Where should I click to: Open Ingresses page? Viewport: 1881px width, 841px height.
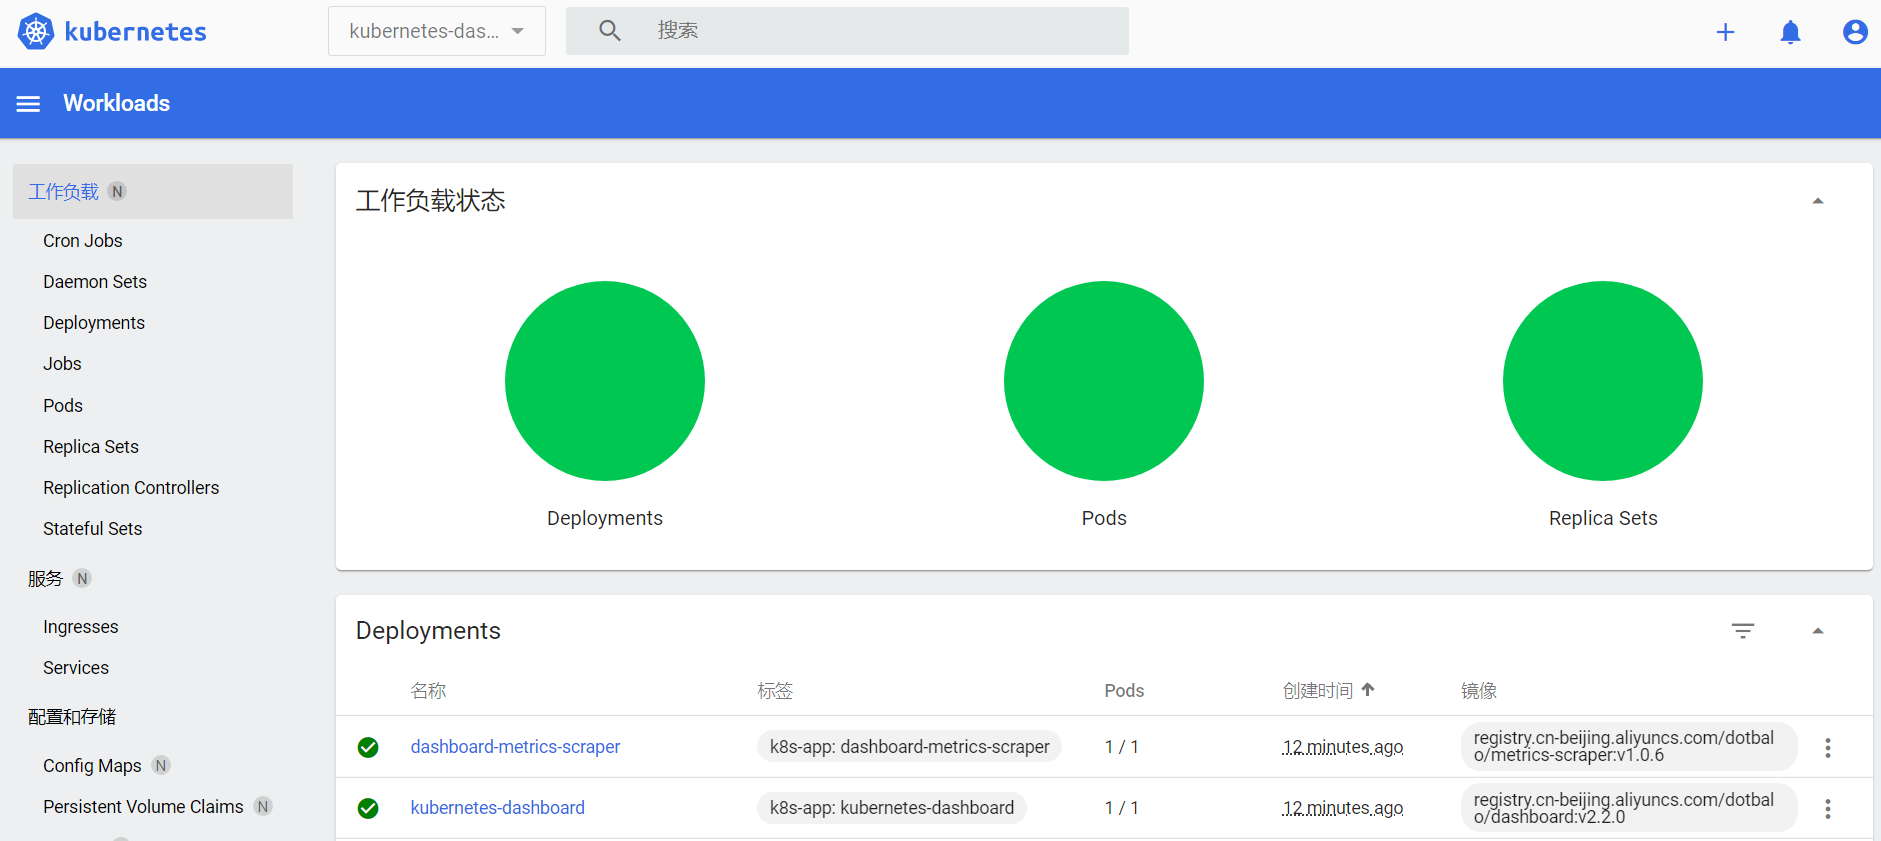pos(81,627)
